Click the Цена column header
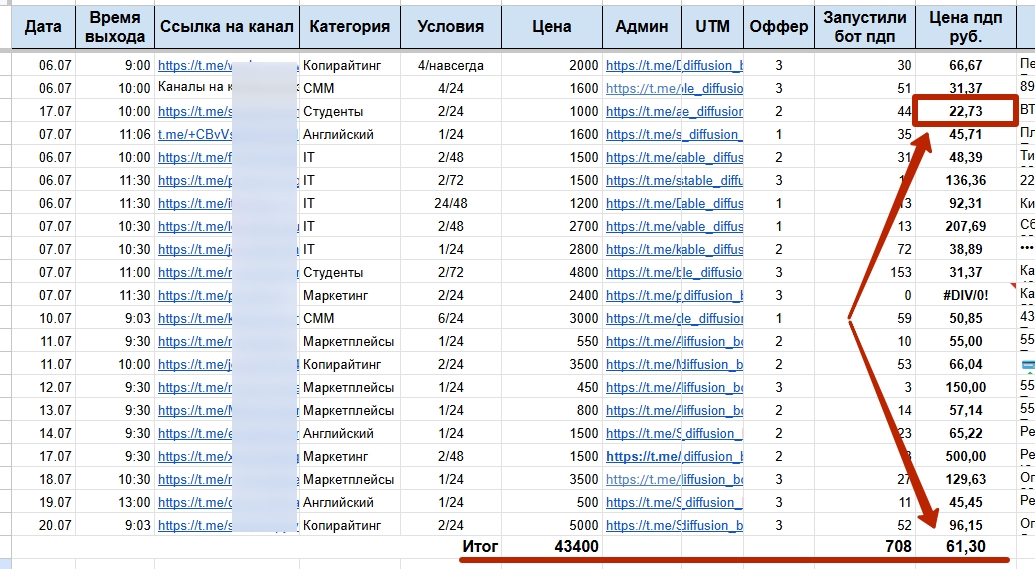Screen dimensions: 1035x569 (x=552, y=26)
